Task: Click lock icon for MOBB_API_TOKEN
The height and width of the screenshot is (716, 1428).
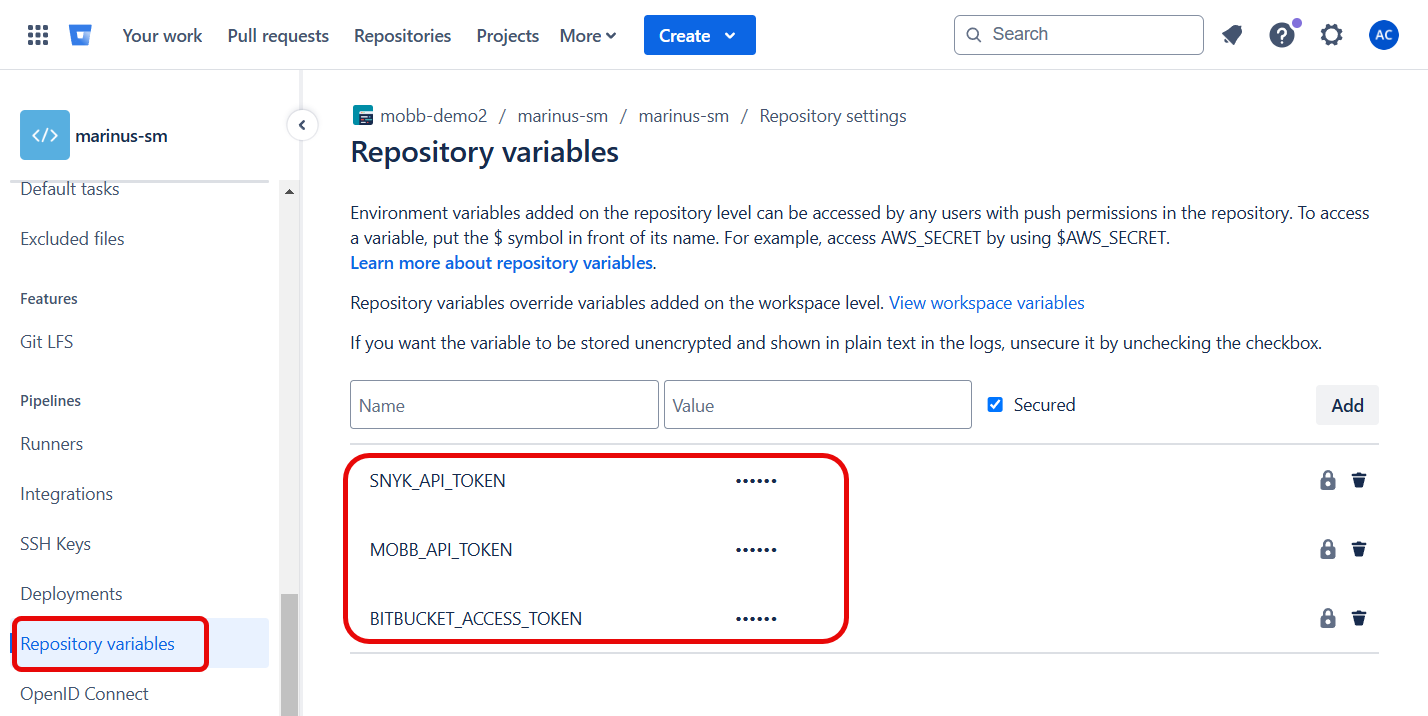Action: tap(1327, 549)
